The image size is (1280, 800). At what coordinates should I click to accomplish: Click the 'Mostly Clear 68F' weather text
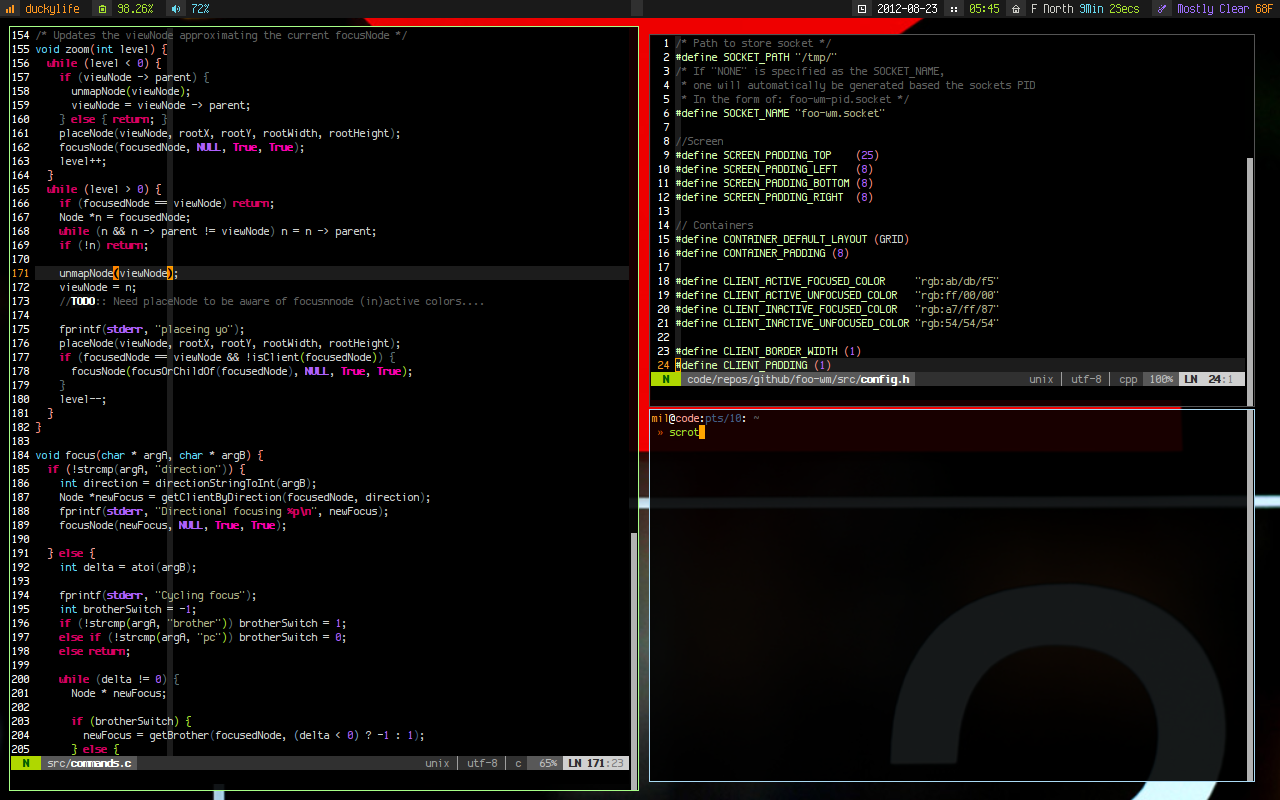(1225, 9)
